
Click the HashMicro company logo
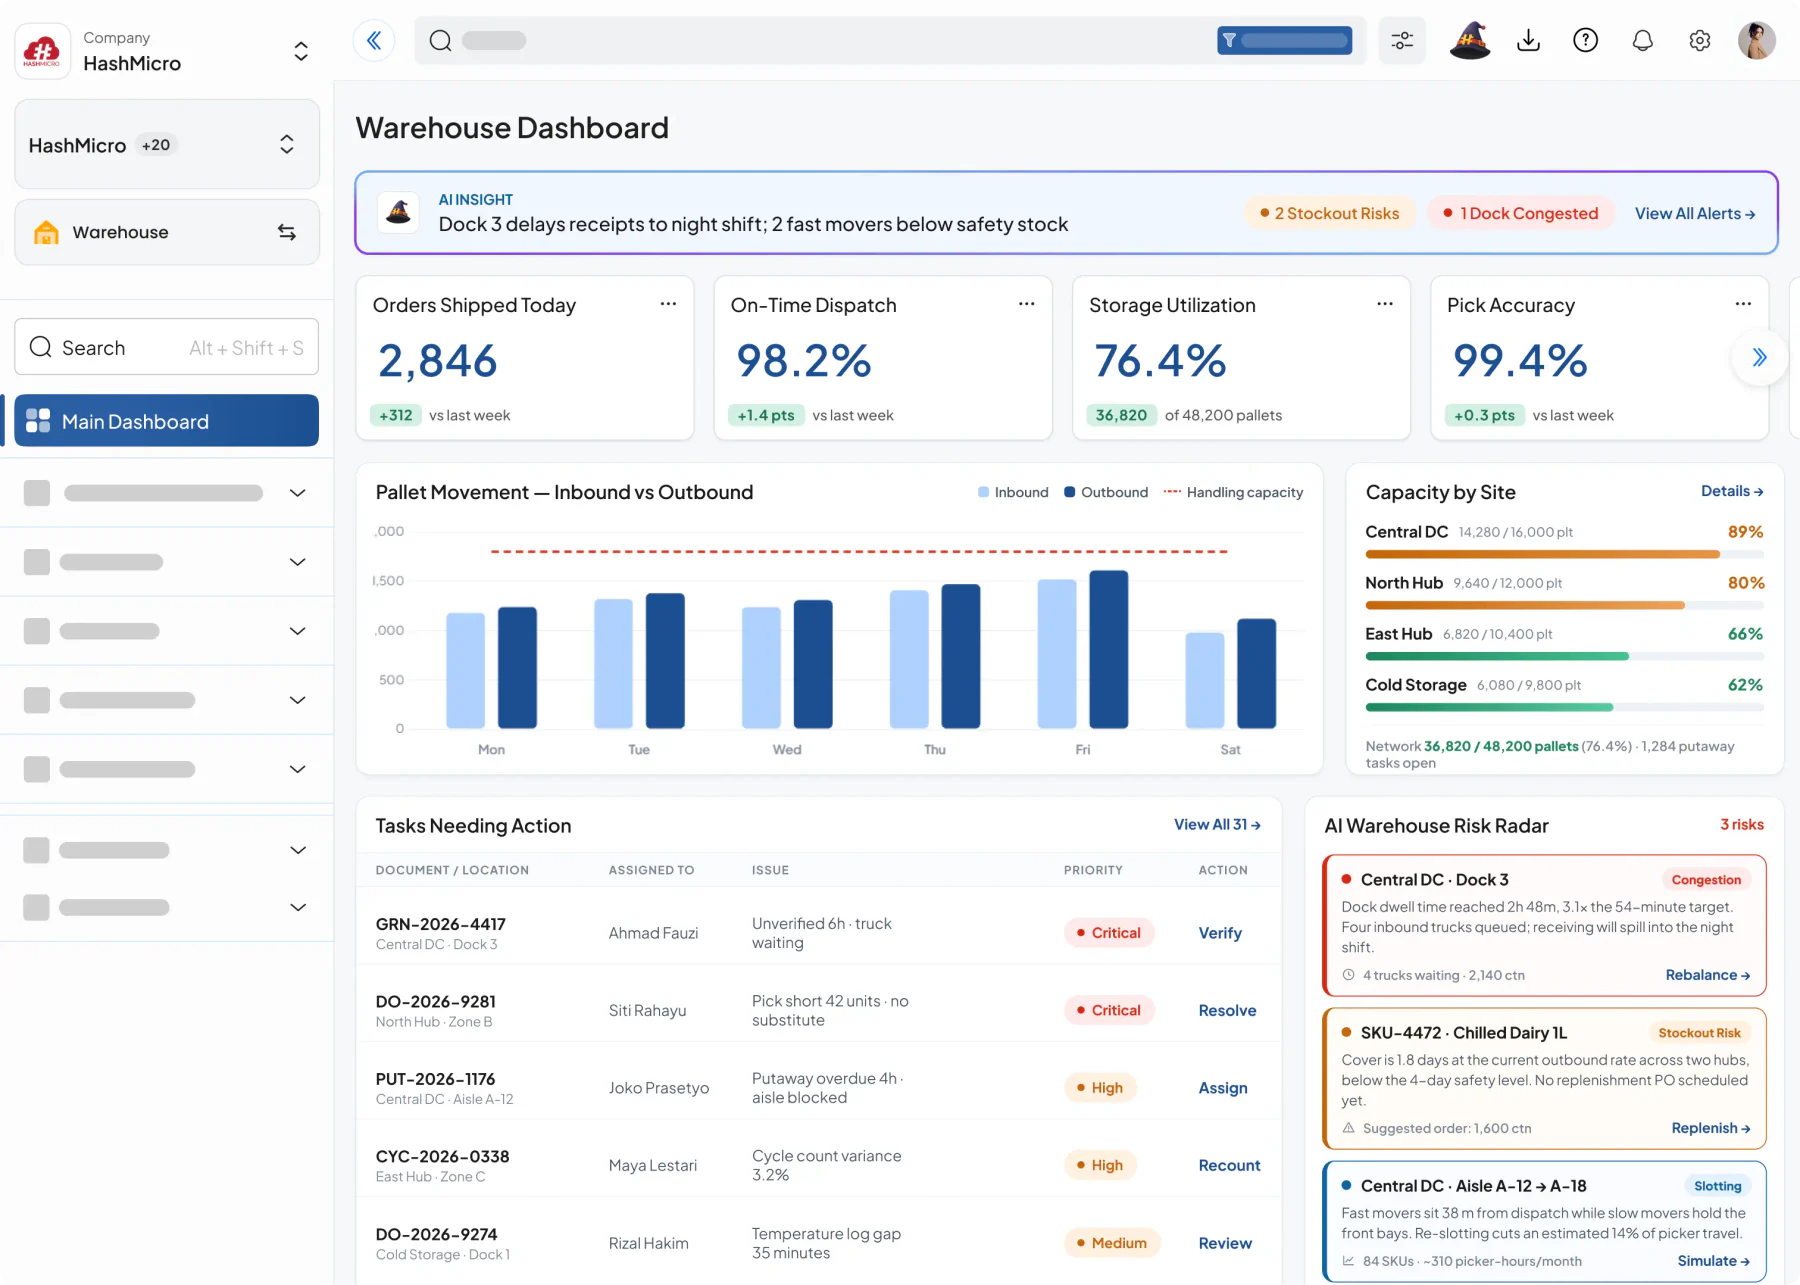pyautogui.click(x=42, y=50)
